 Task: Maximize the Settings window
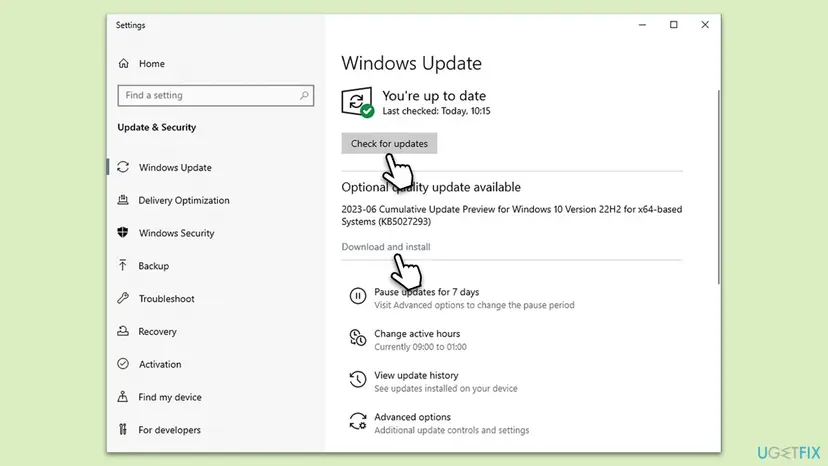click(673, 25)
